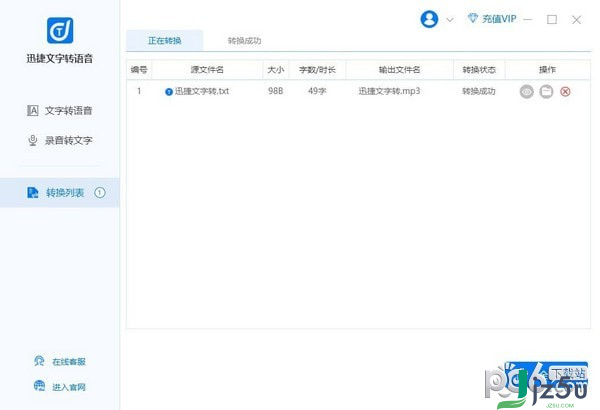
Task: Open 在线客服 support link
Action: click(60, 361)
